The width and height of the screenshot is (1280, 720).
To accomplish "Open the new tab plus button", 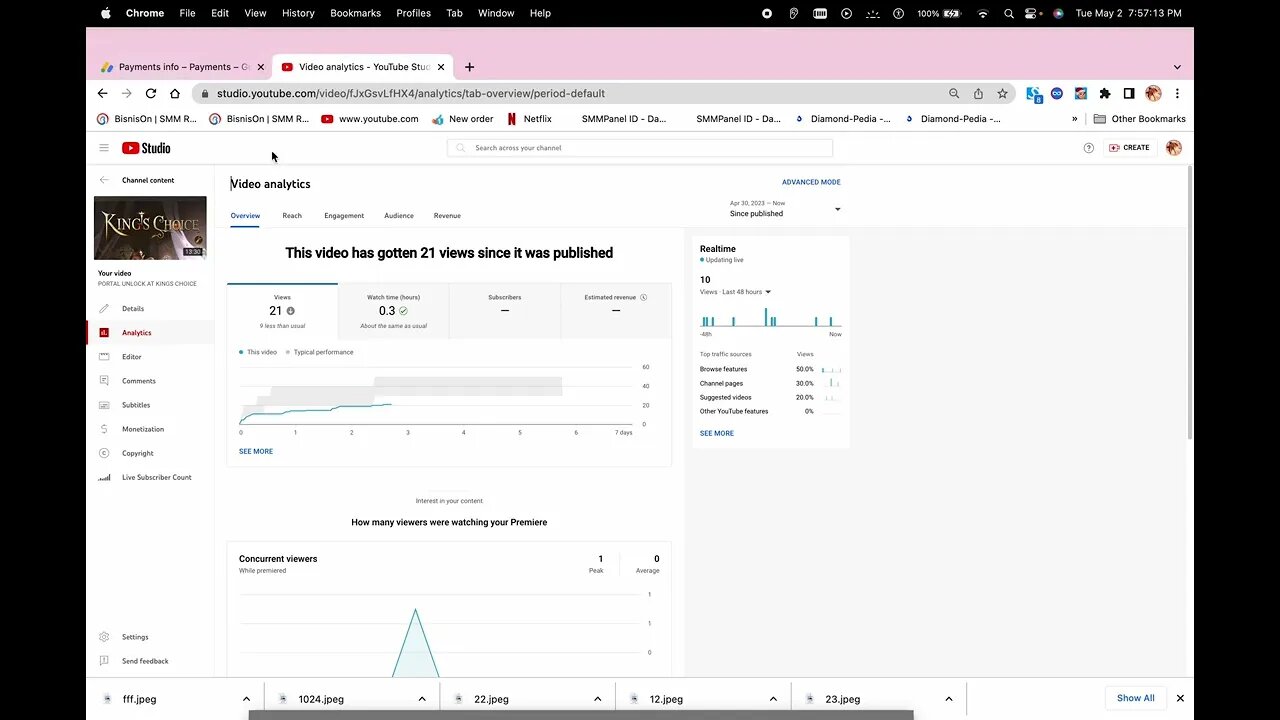I will (x=469, y=67).
